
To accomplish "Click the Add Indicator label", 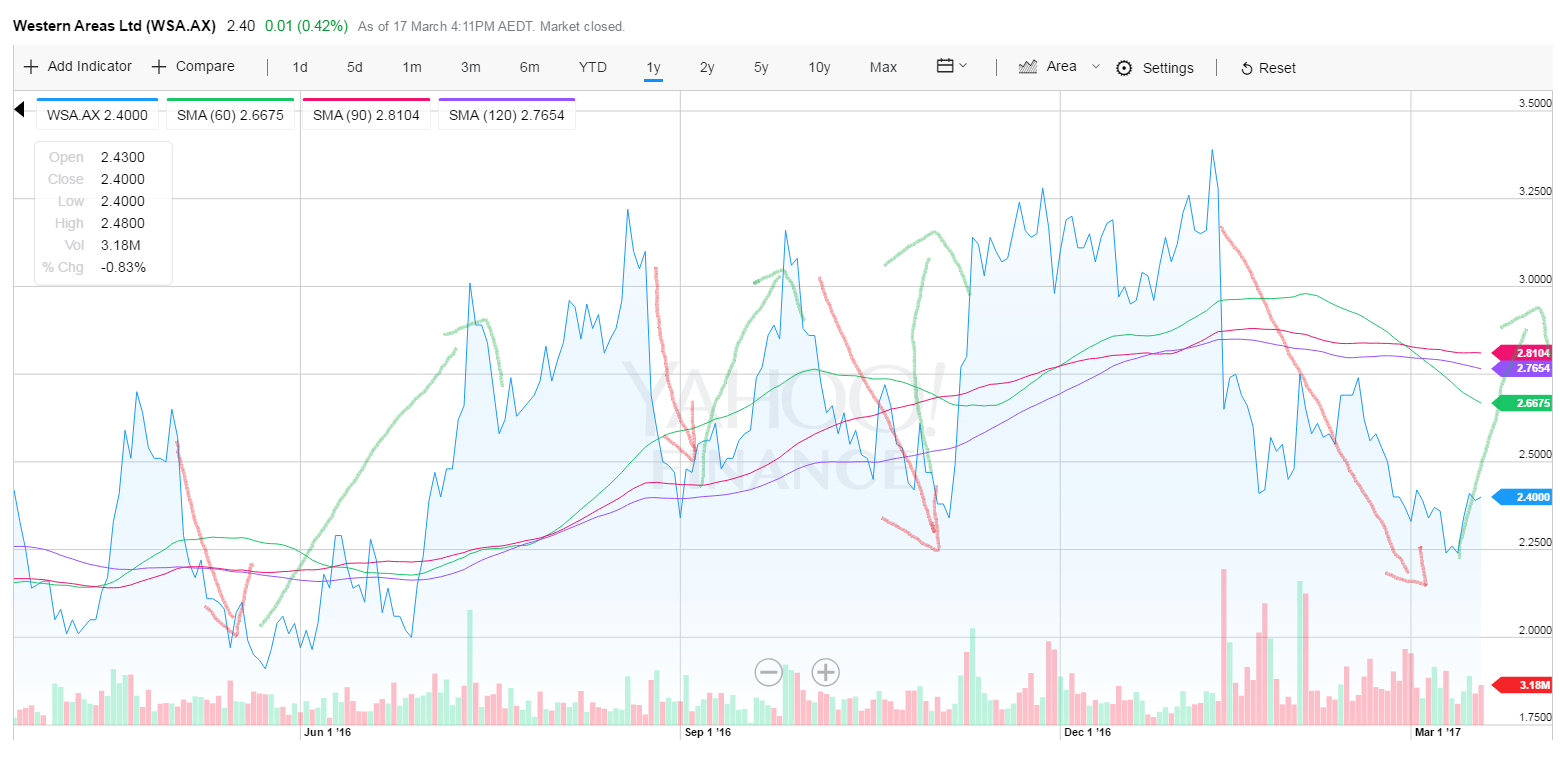I will pos(90,66).
